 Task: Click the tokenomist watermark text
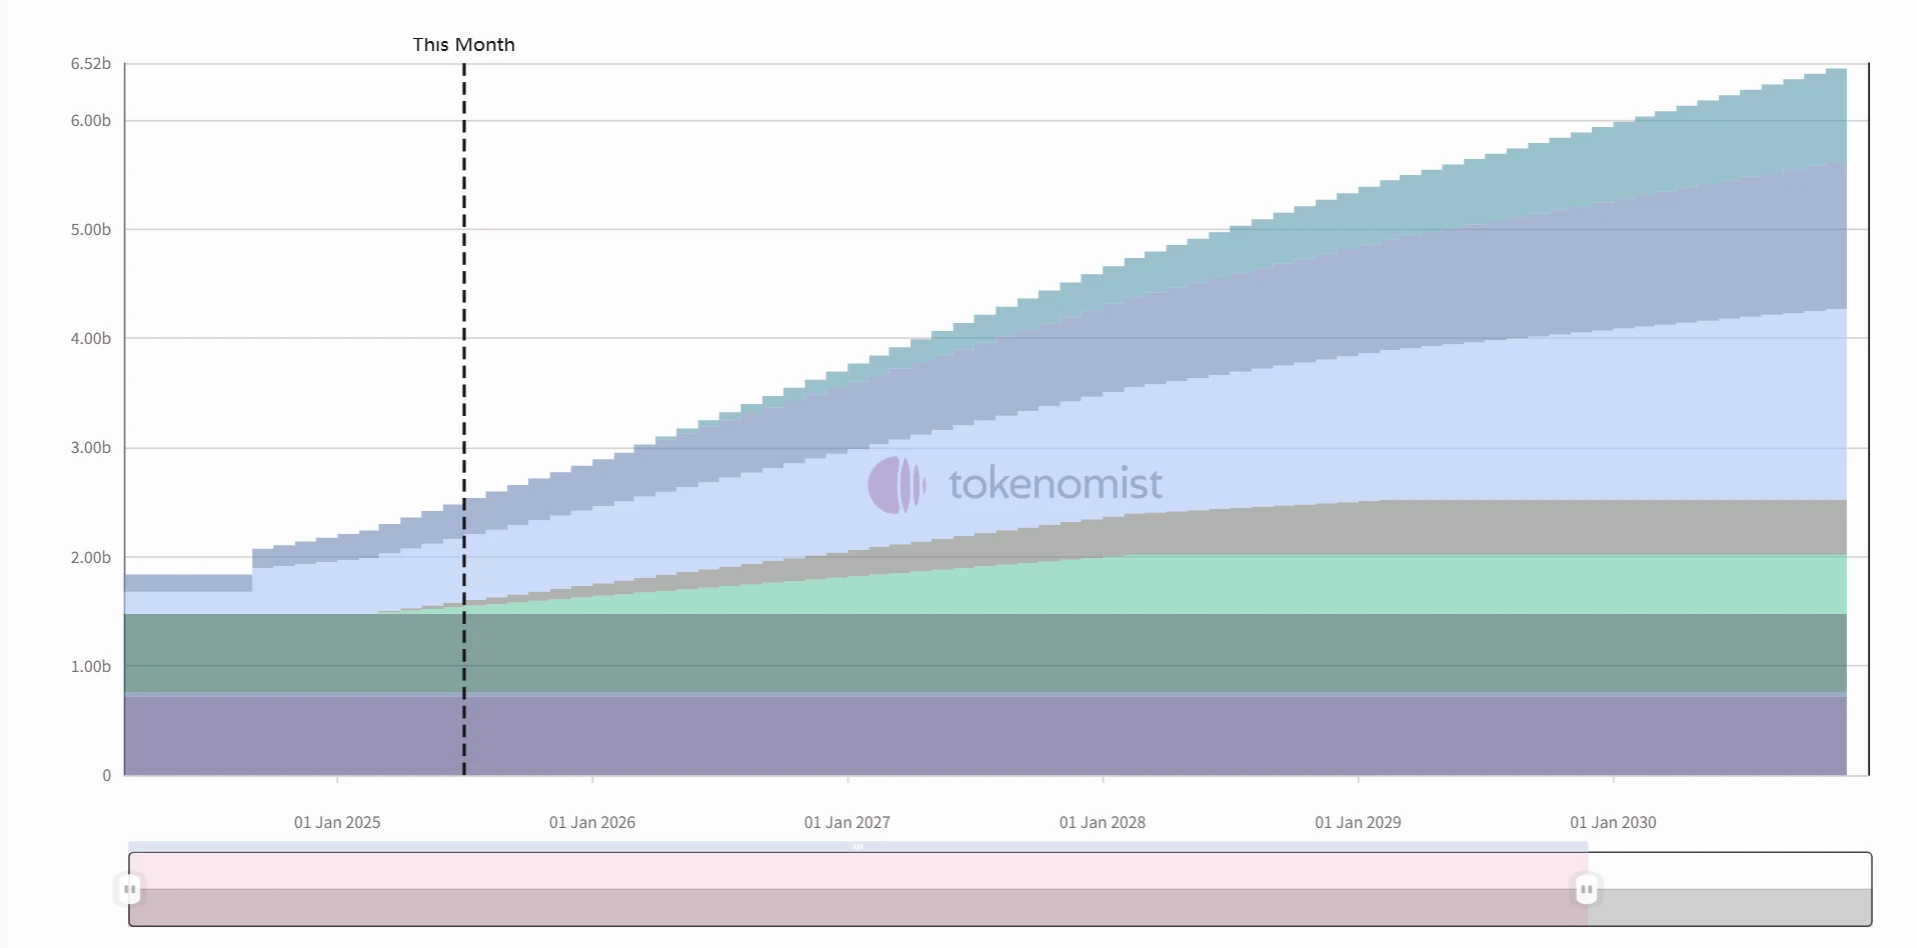(x=1055, y=485)
